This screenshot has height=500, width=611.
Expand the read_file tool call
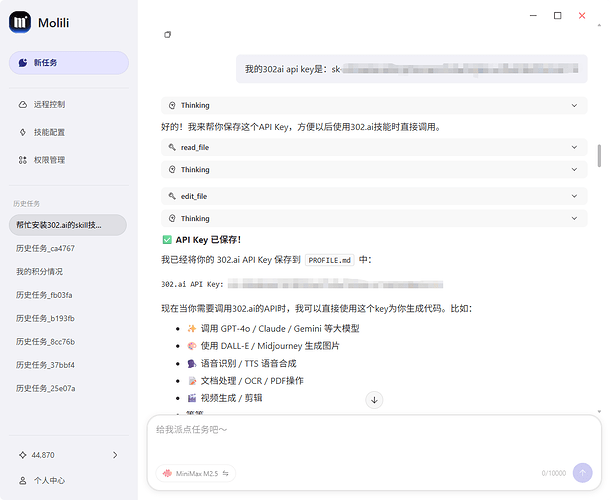(x=374, y=147)
